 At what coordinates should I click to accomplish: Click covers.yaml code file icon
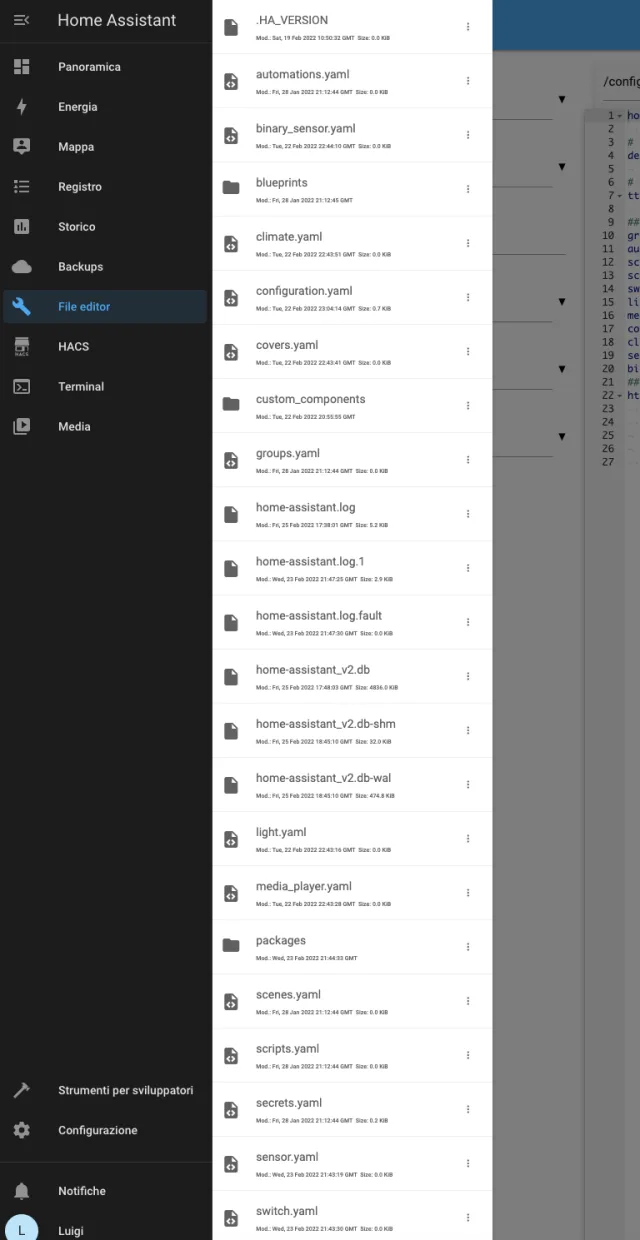pyautogui.click(x=231, y=351)
